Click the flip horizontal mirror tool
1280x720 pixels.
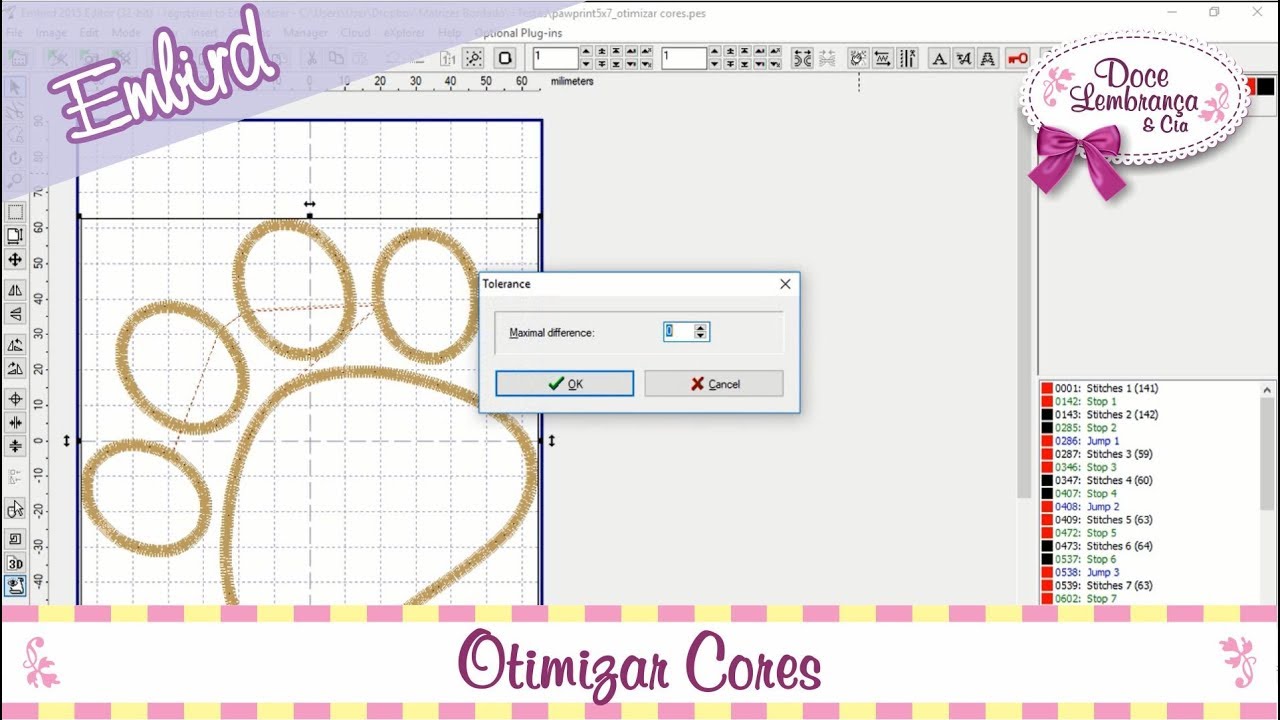tap(15, 290)
